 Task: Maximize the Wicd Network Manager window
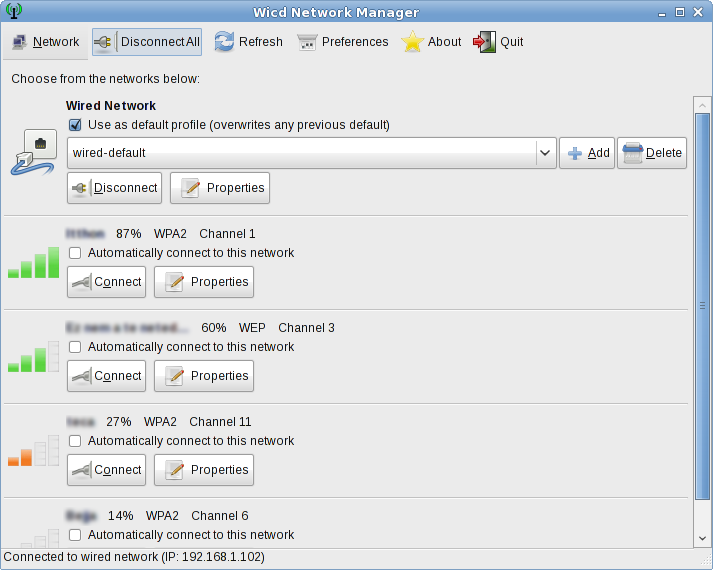tap(680, 12)
